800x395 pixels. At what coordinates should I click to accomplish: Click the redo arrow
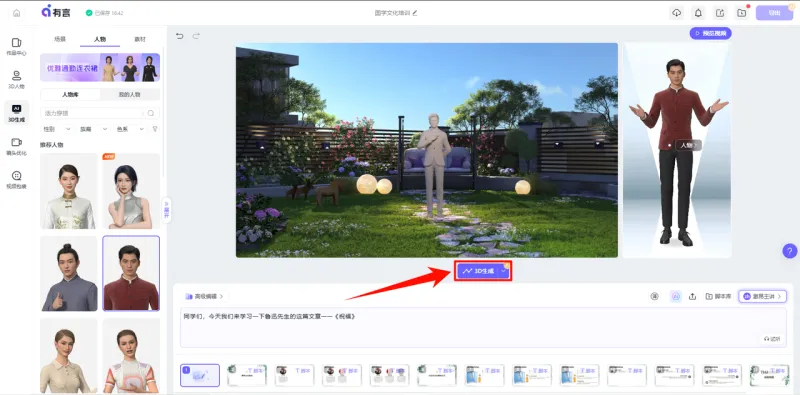click(196, 36)
